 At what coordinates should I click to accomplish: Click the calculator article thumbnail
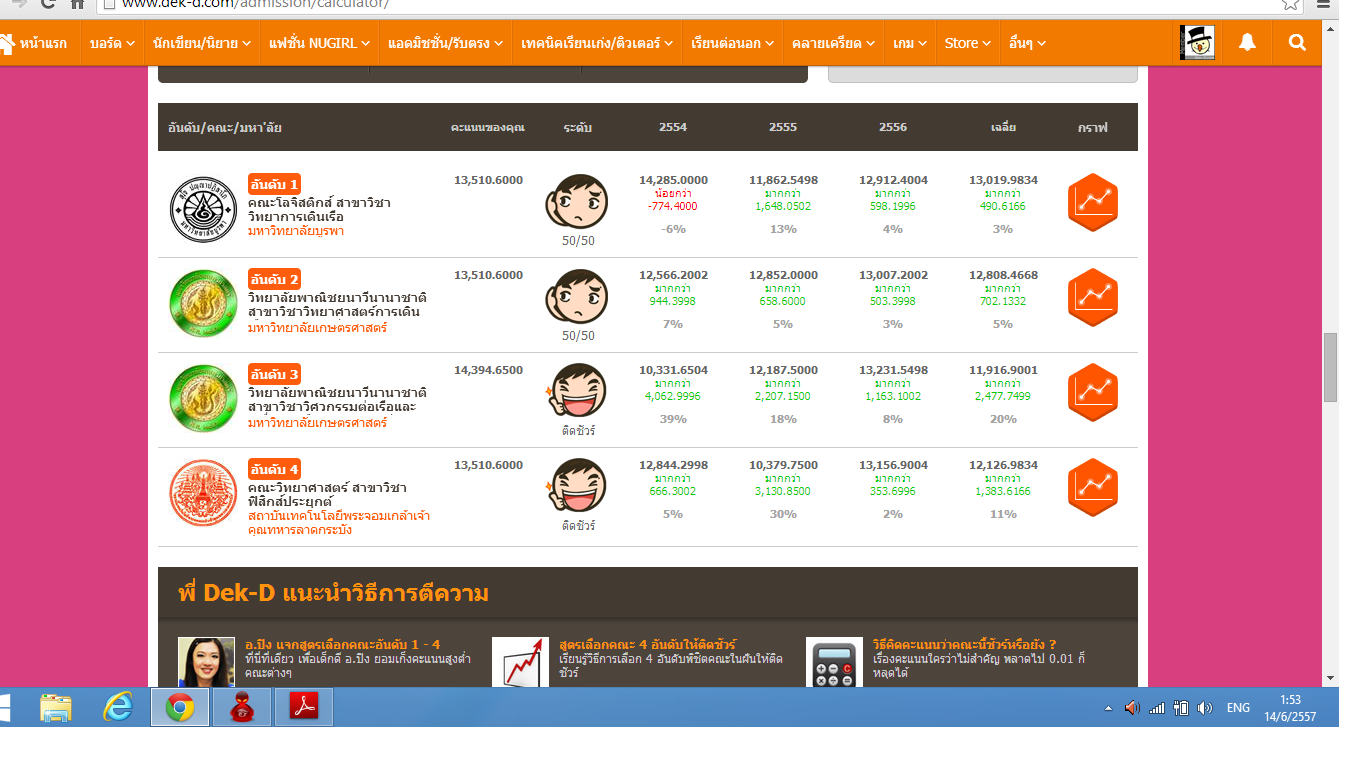(834, 661)
